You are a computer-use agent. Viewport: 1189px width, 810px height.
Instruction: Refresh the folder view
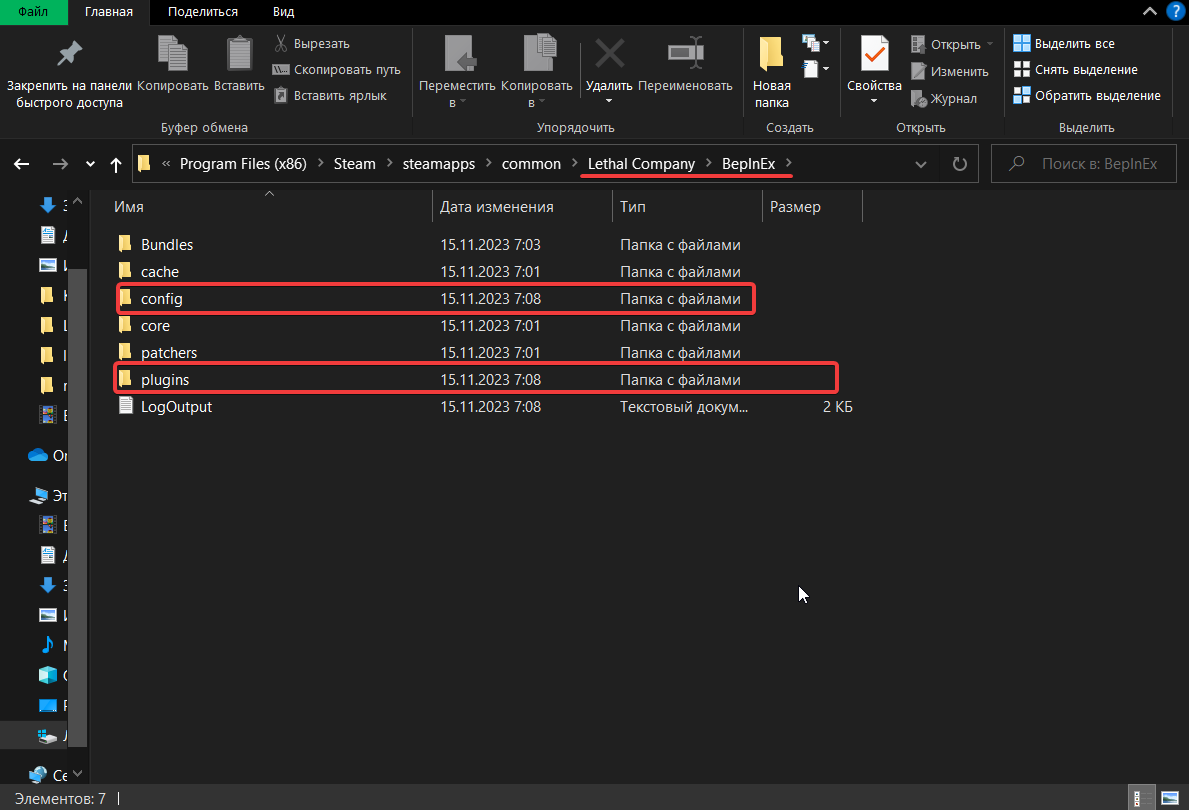pos(959,164)
